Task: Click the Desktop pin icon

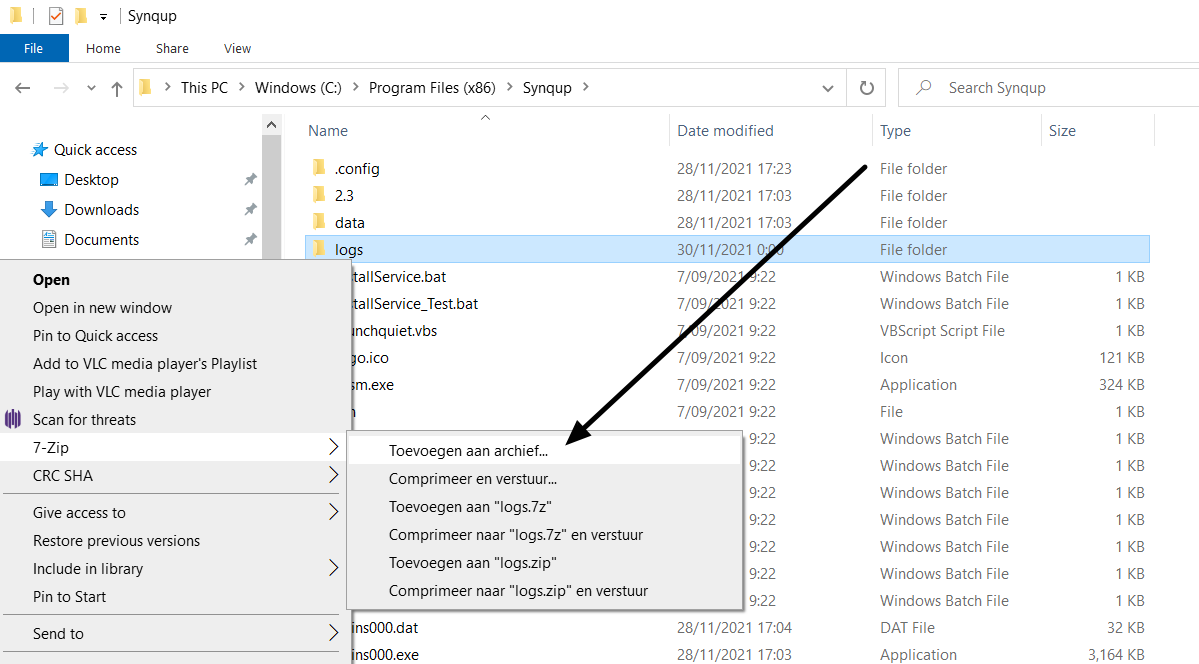Action: click(250, 180)
